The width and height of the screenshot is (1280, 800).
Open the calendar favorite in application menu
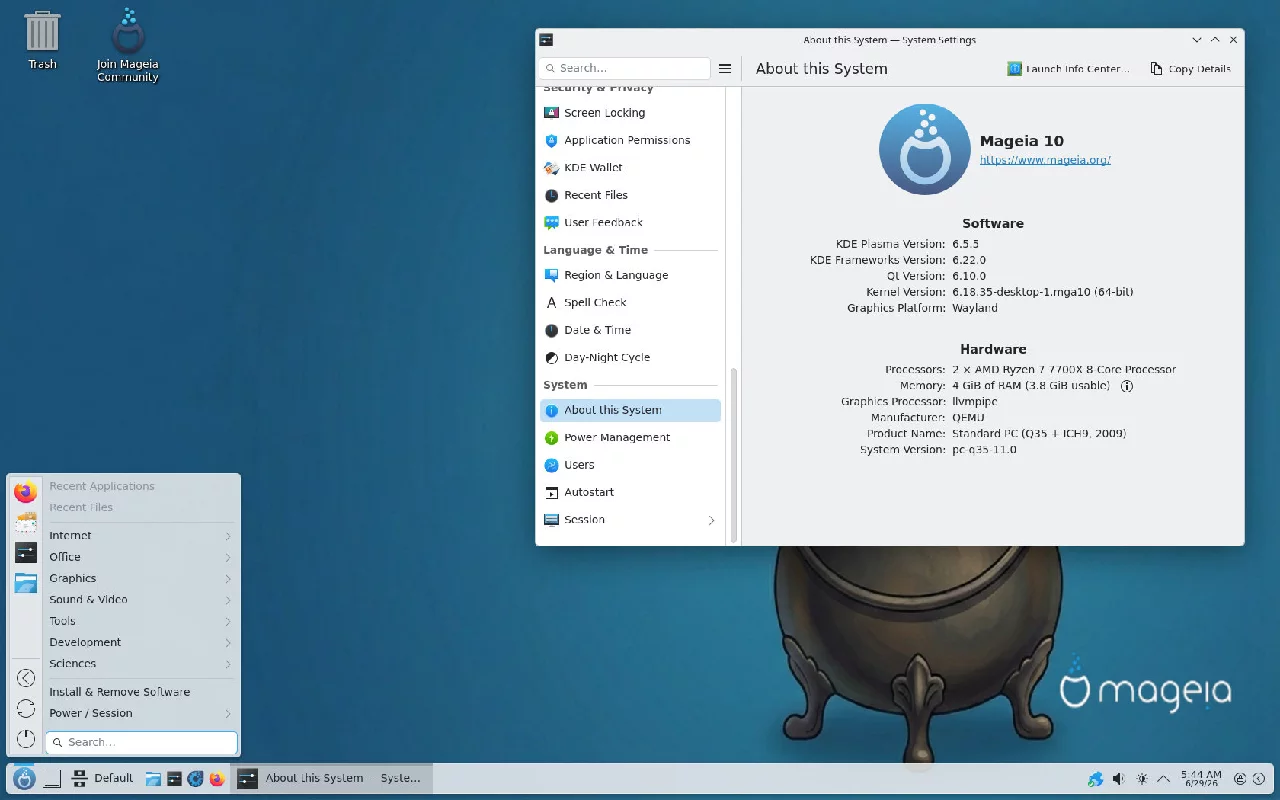click(x=26, y=522)
